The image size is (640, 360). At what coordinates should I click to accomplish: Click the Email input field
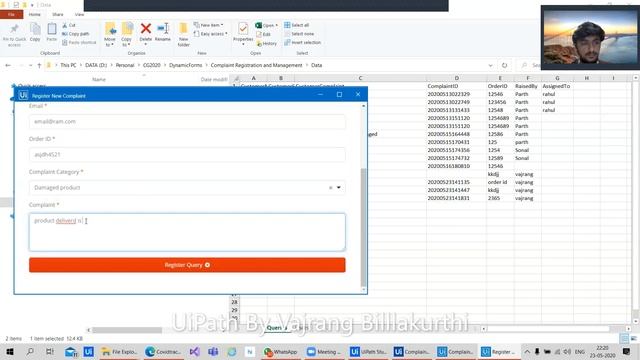coord(187,122)
